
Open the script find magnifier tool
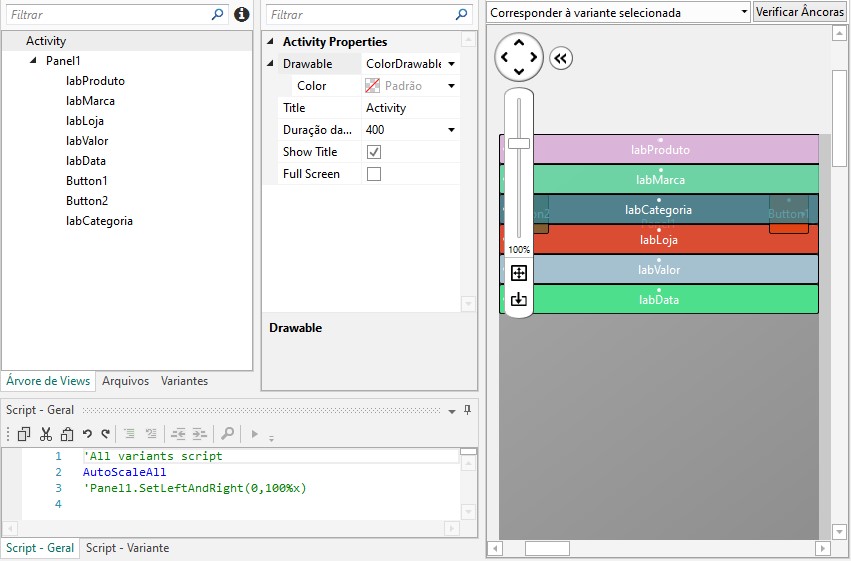point(227,434)
